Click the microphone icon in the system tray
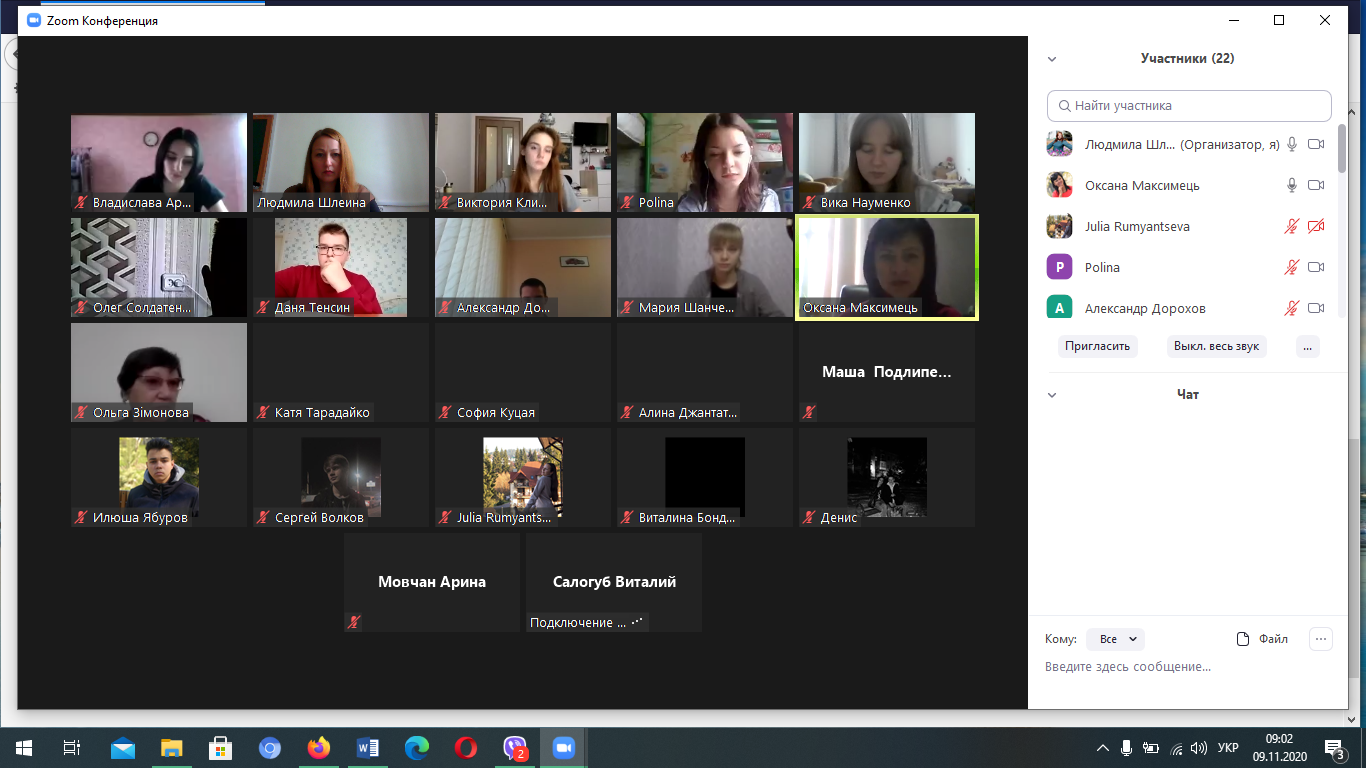 (x=1127, y=748)
